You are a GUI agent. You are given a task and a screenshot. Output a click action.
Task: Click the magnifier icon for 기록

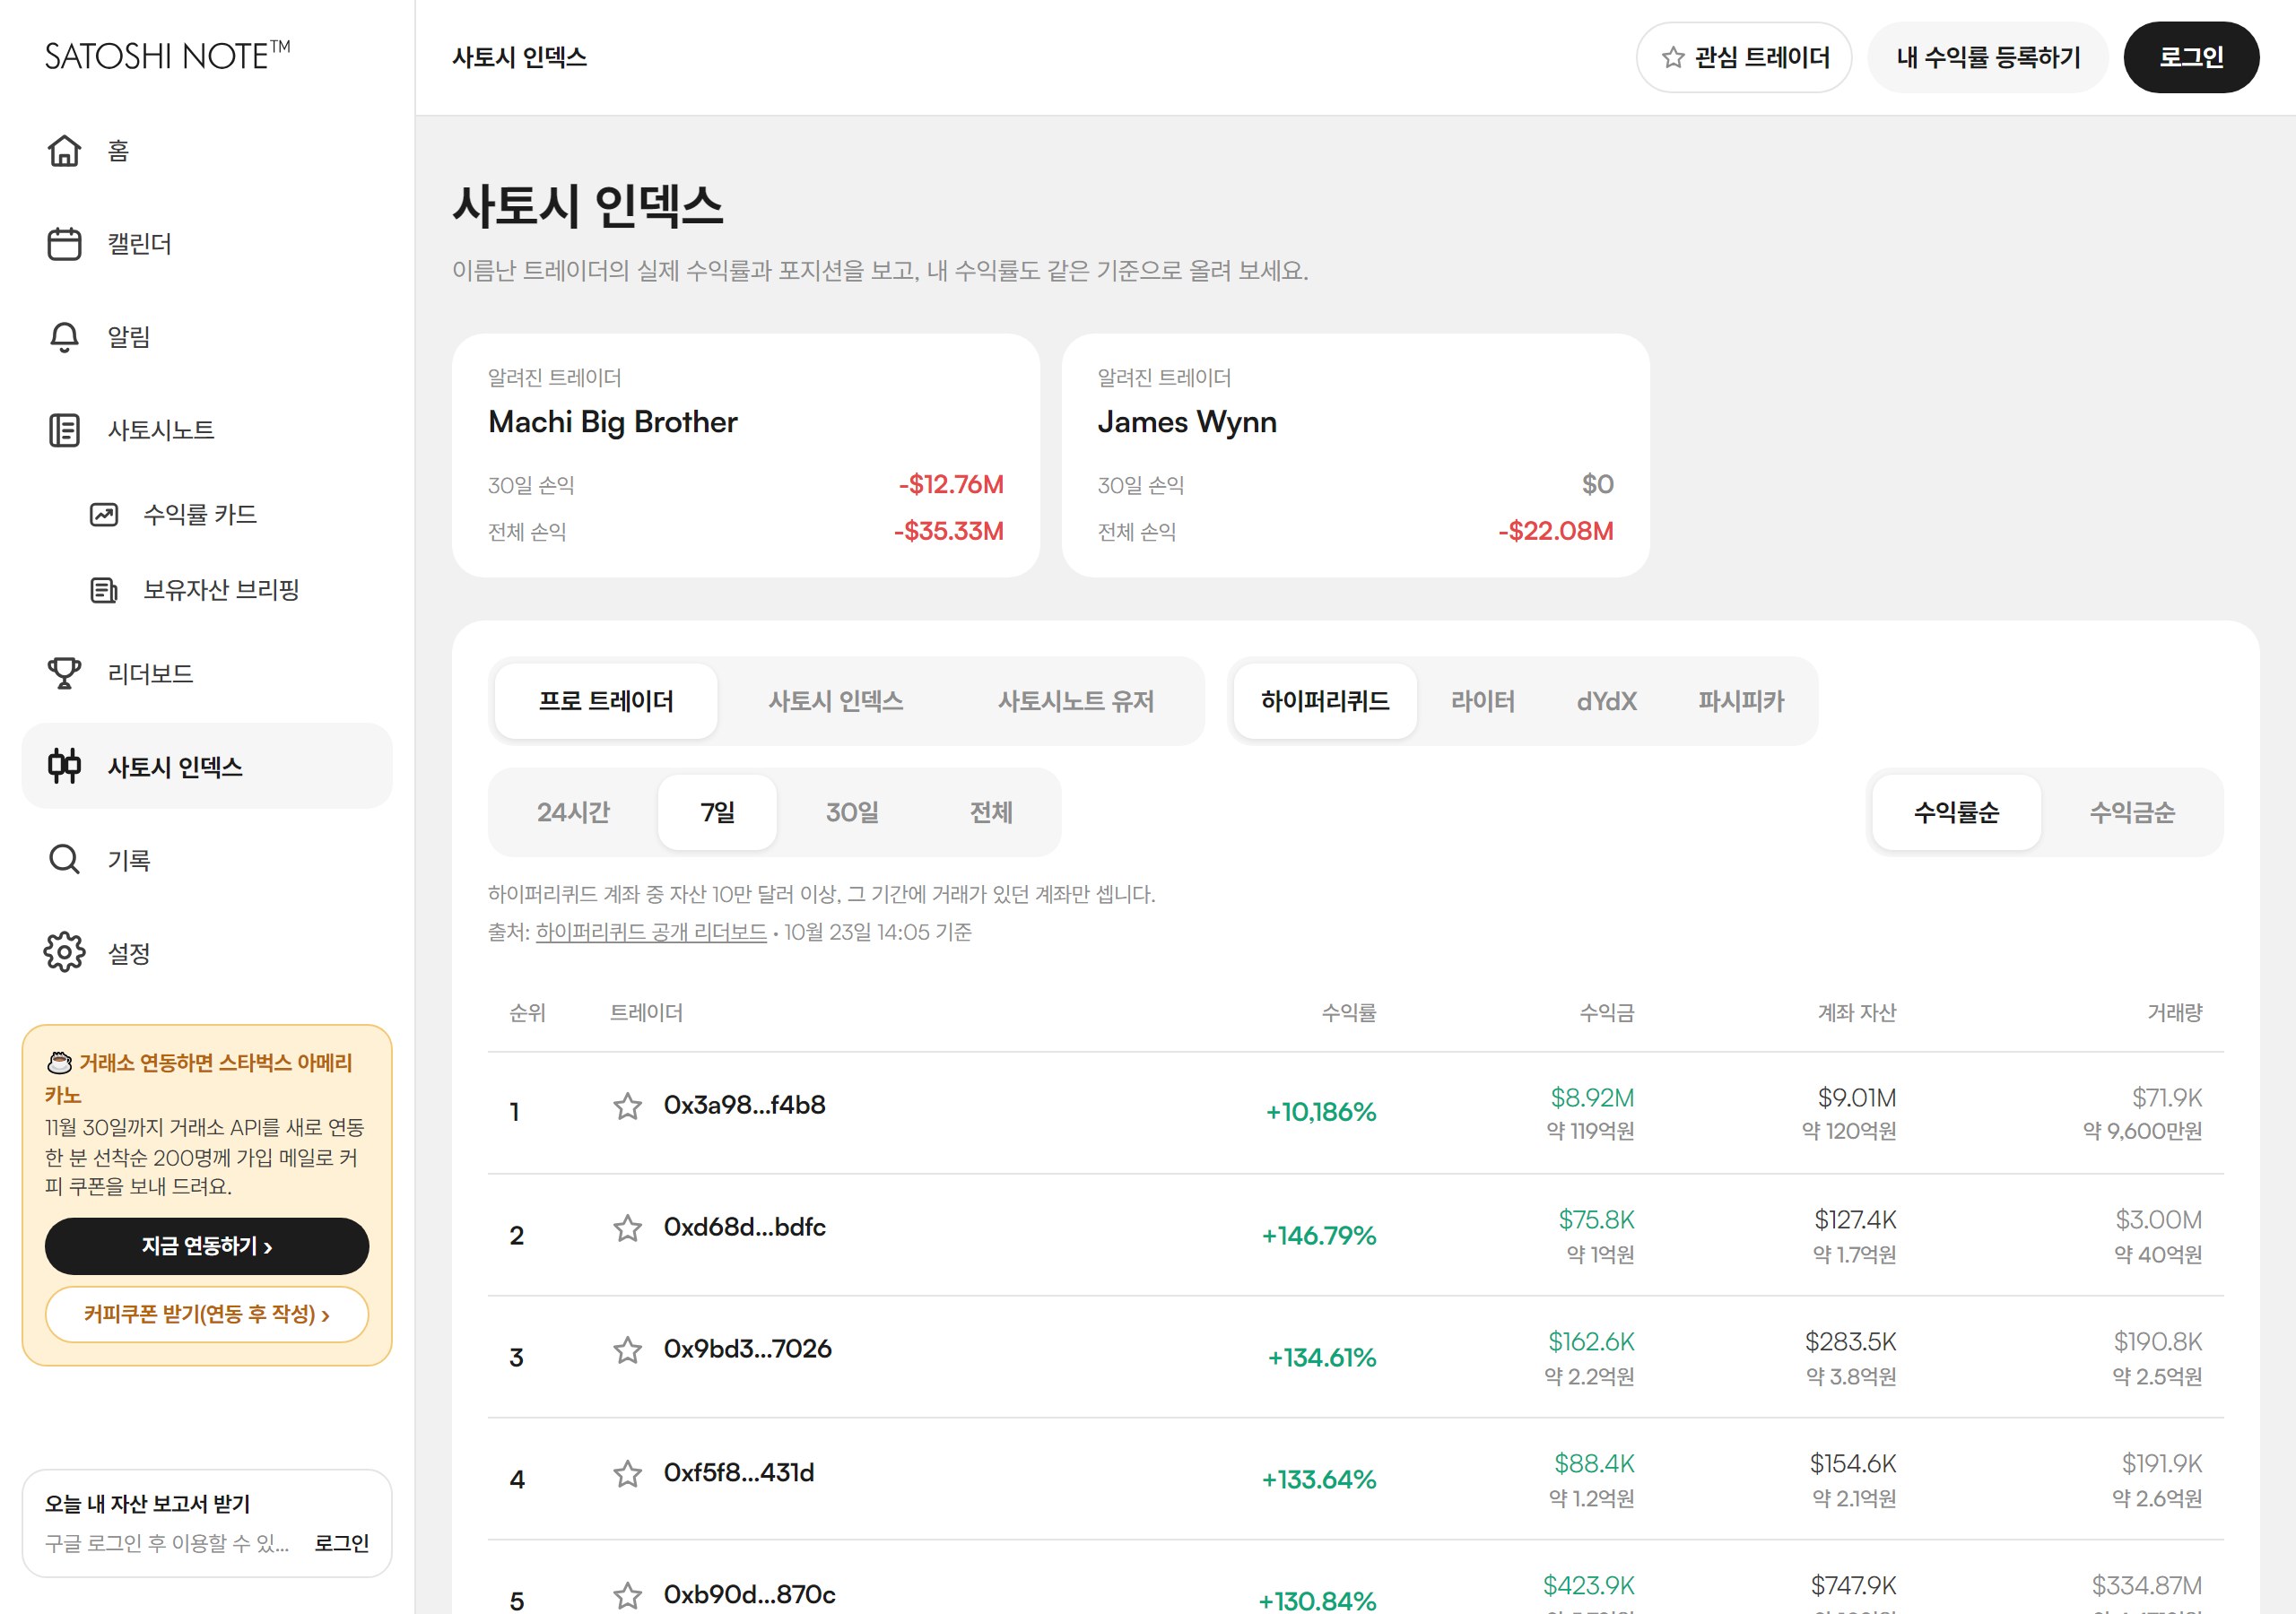coord(65,859)
